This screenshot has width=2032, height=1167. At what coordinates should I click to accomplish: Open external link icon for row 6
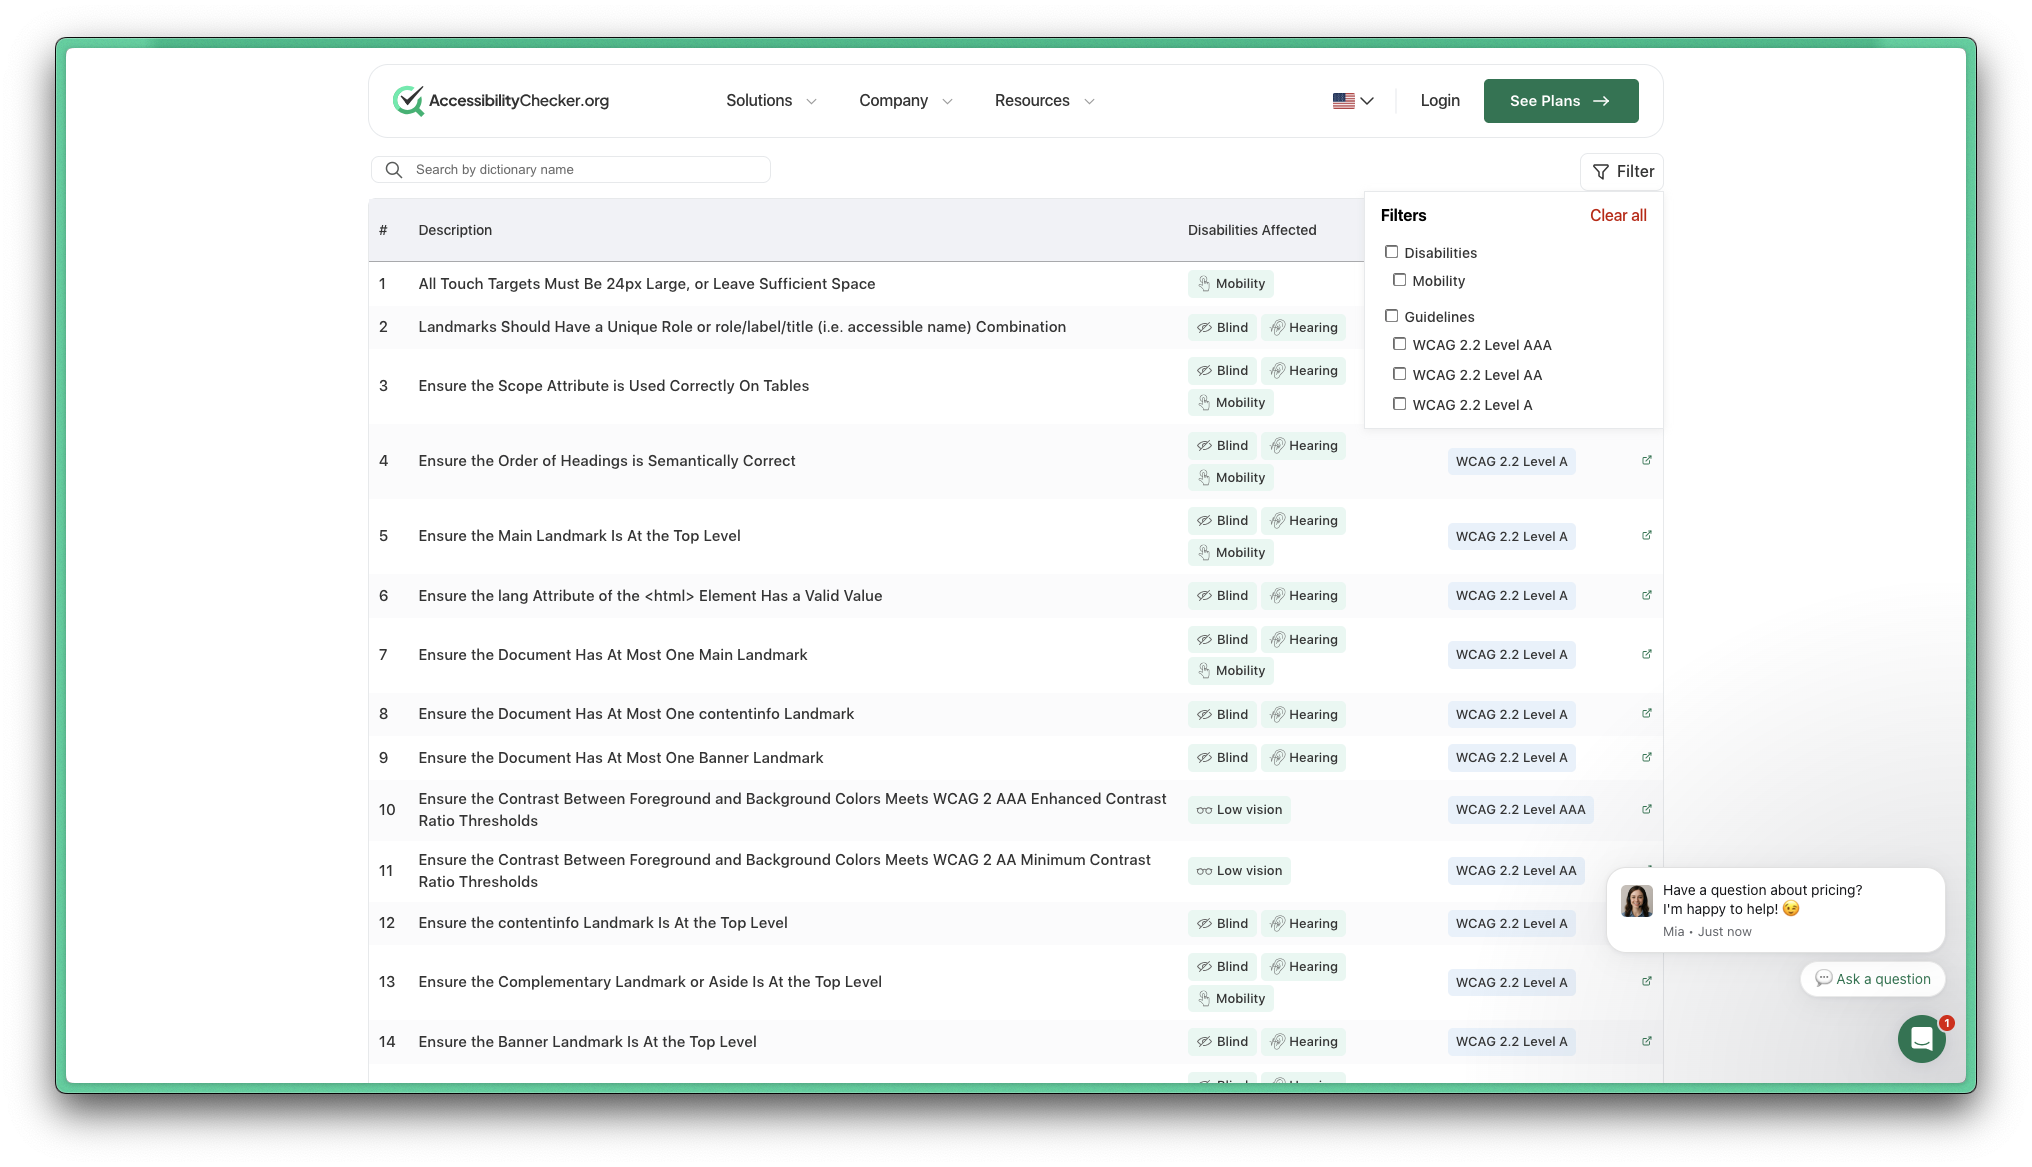pos(1646,596)
